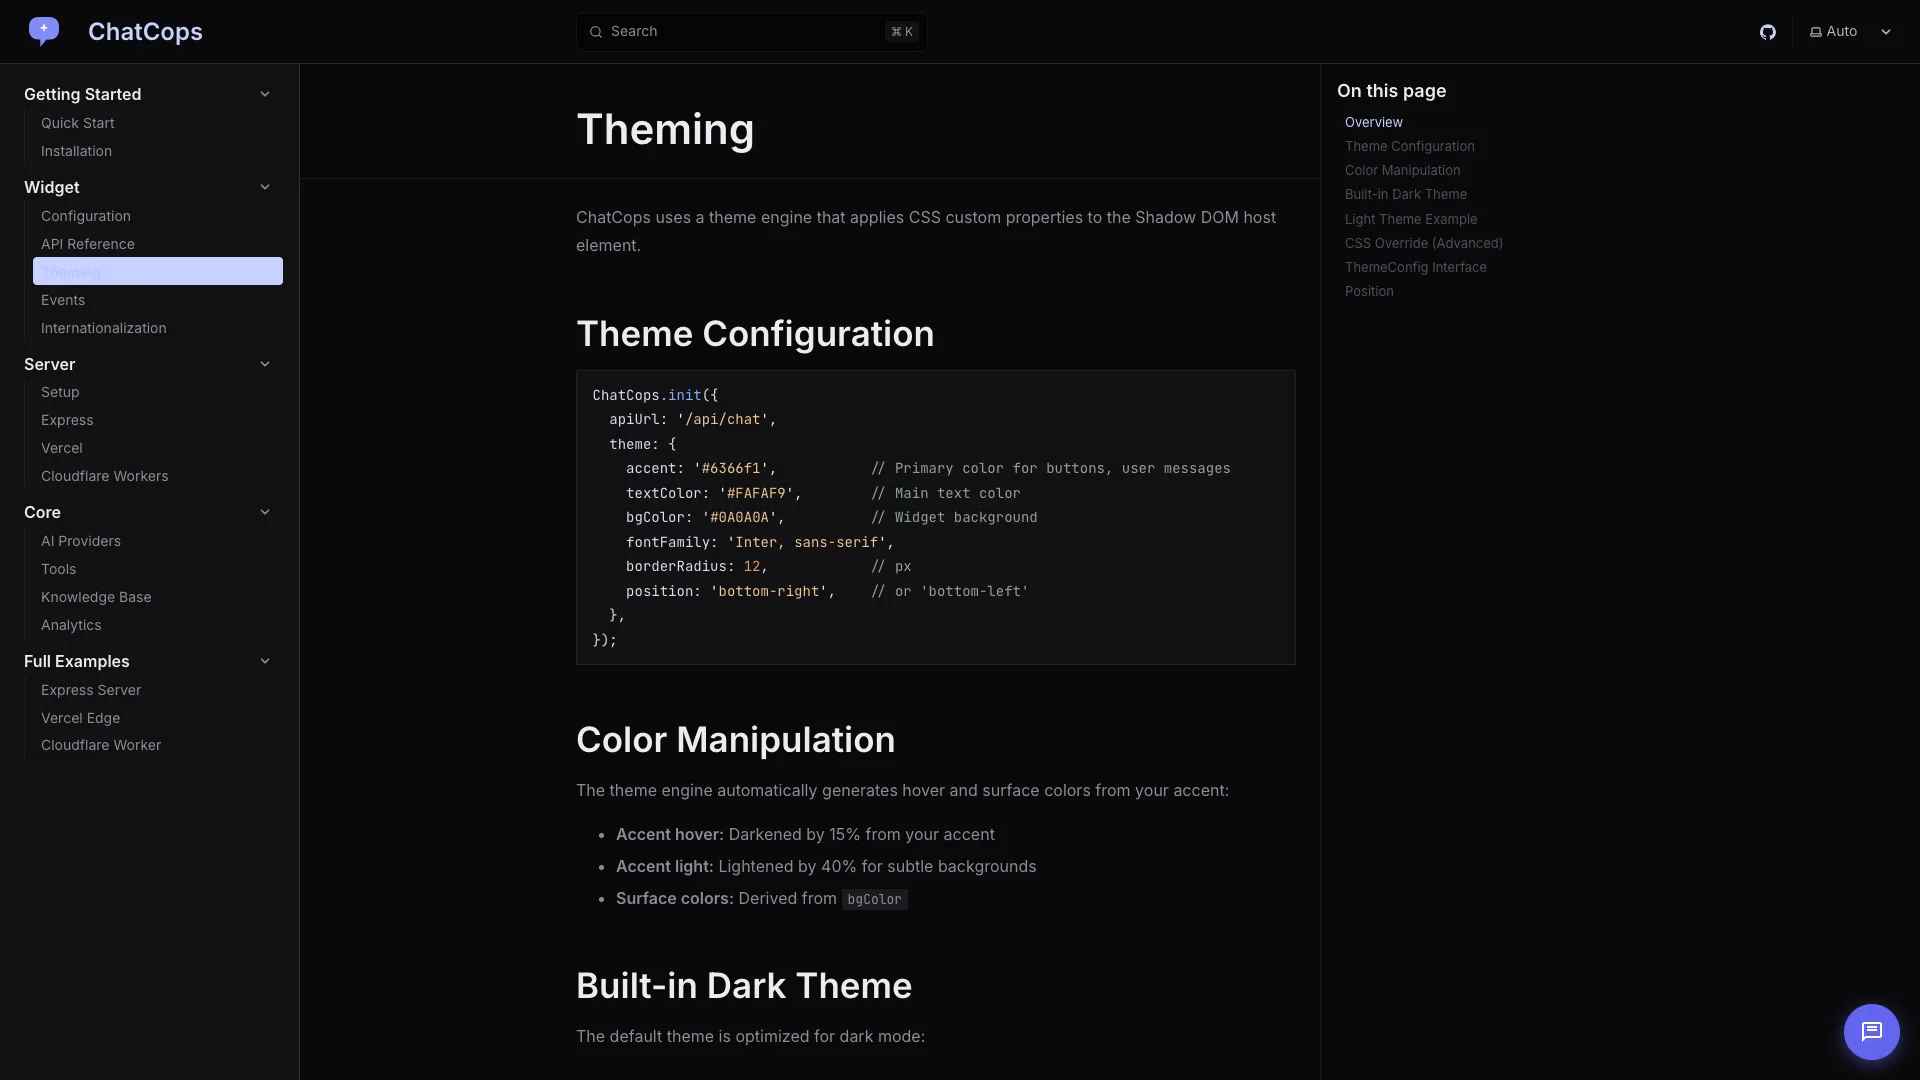Focus the Search input field
This screenshot has height=1080, width=1920.
[x=751, y=32]
